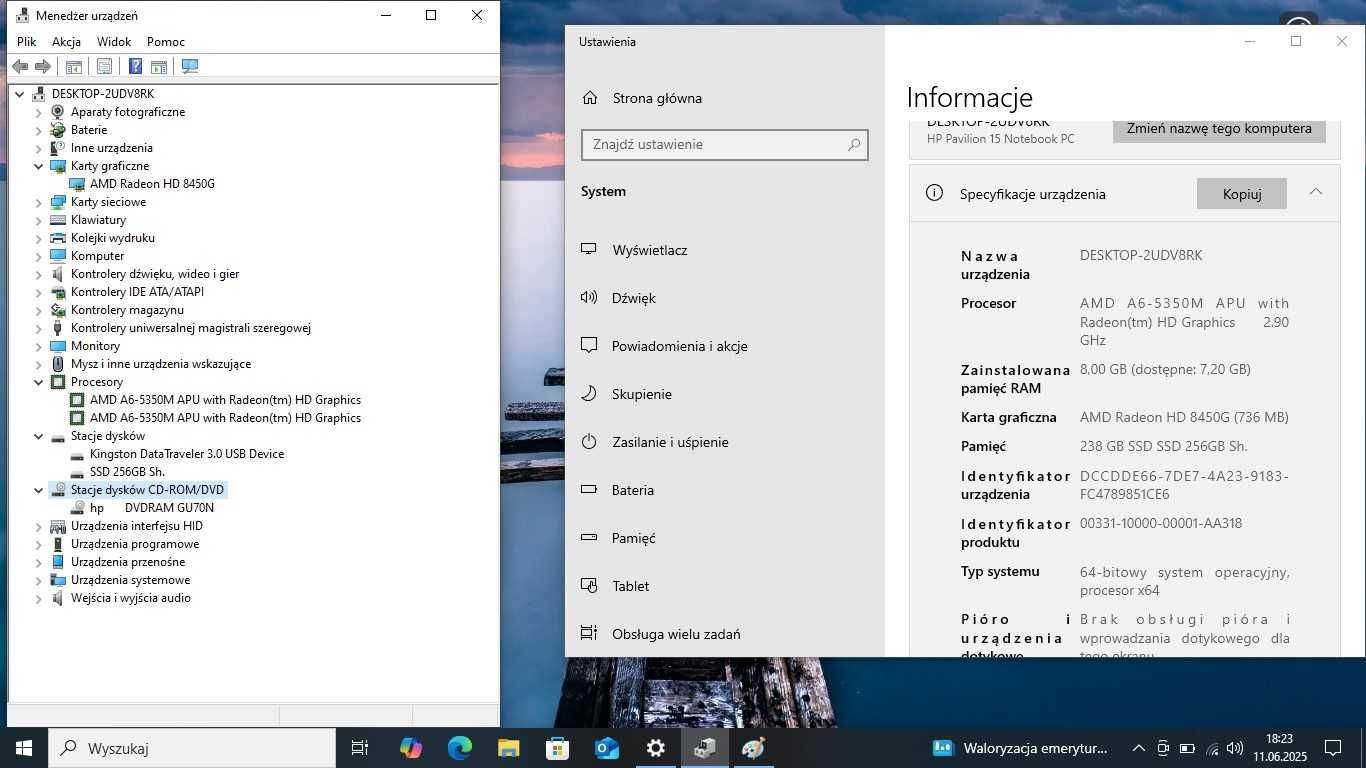Collapse the Stacje dysków CD-ROM/DVD arrow
1366x768 pixels.
pos(39,490)
